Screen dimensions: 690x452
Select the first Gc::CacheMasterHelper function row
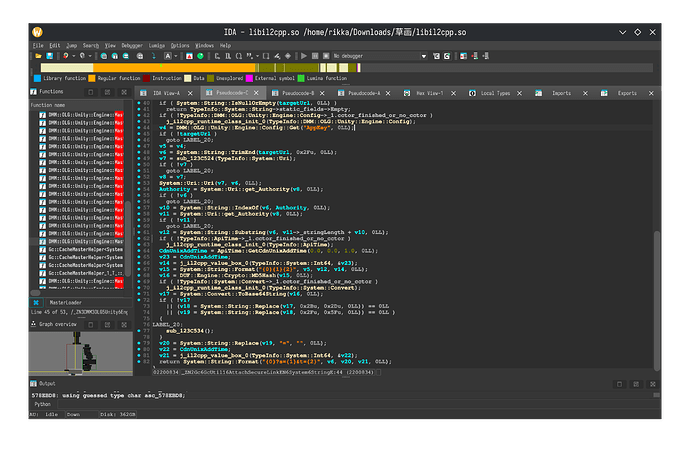(x=81, y=250)
